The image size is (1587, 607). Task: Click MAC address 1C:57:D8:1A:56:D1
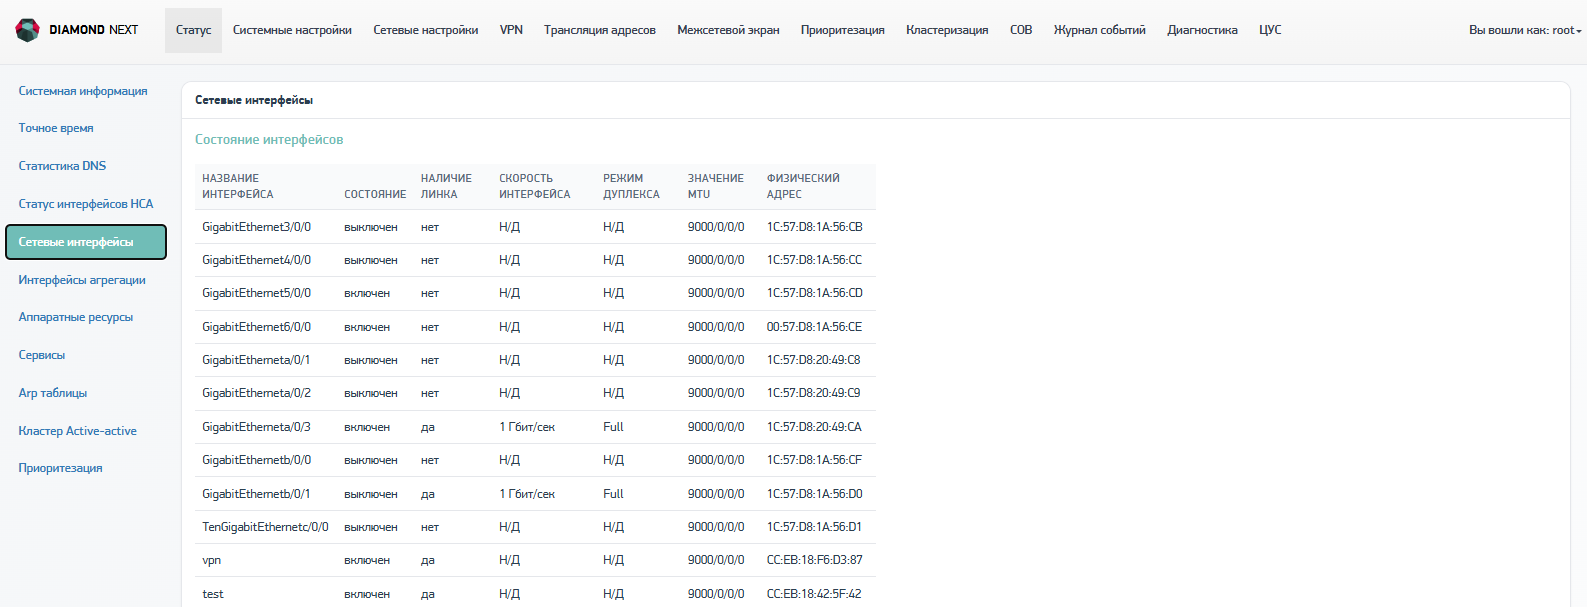(x=815, y=527)
